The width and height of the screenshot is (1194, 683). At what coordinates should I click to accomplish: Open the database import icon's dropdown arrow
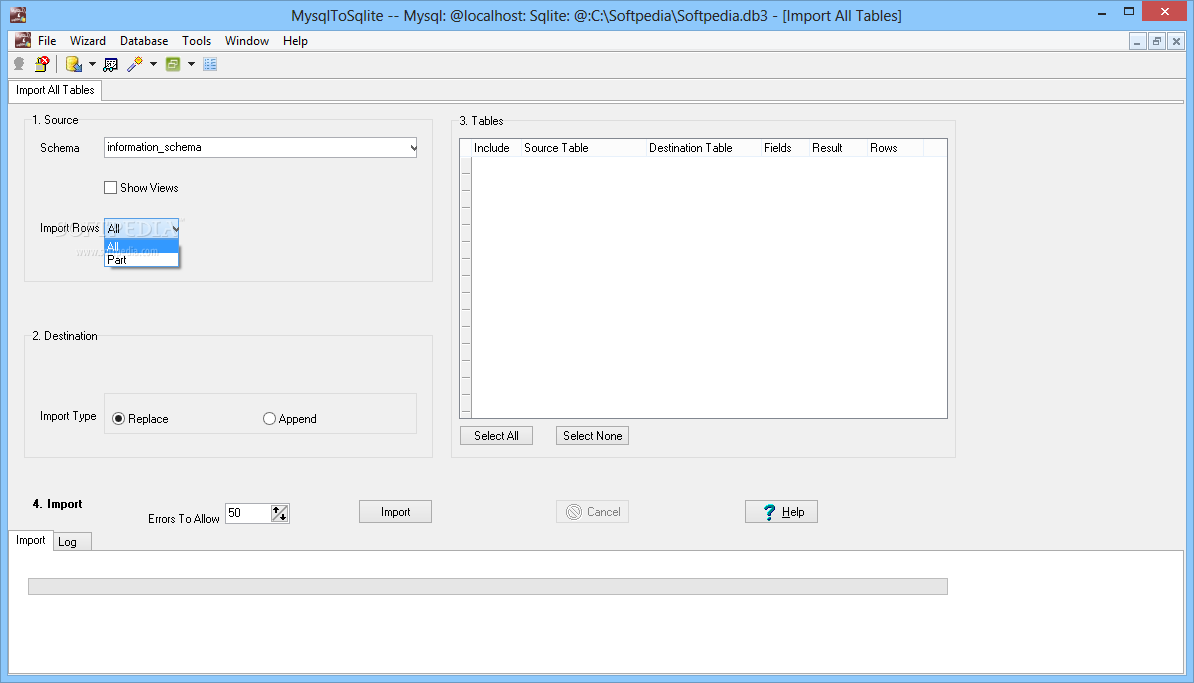[x=92, y=65]
